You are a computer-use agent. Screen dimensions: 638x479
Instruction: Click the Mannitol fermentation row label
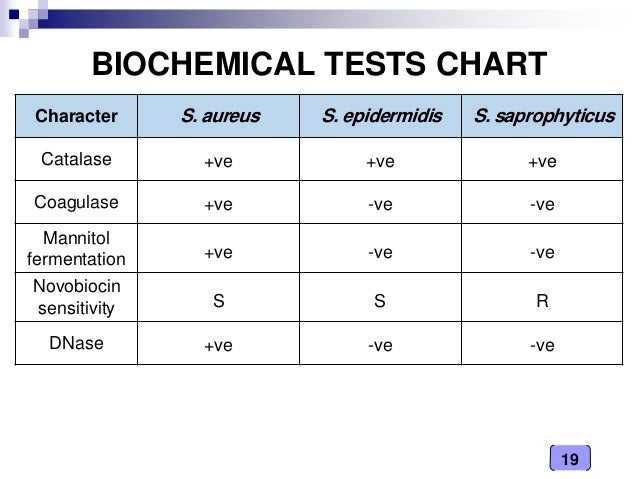click(x=76, y=248)
